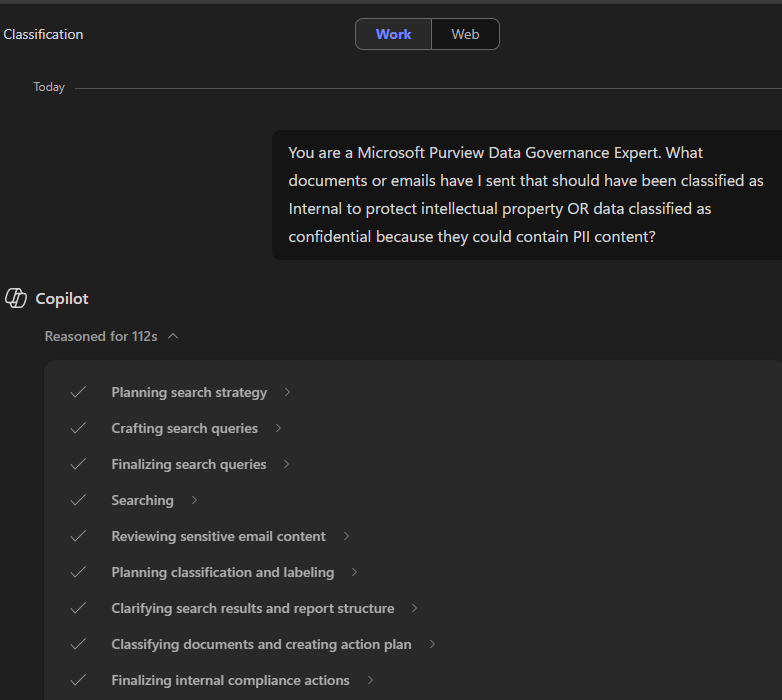
Task: Click checkmark beside 'Finalizing internal compliance actions'
Action: click(x=78, y=680)
